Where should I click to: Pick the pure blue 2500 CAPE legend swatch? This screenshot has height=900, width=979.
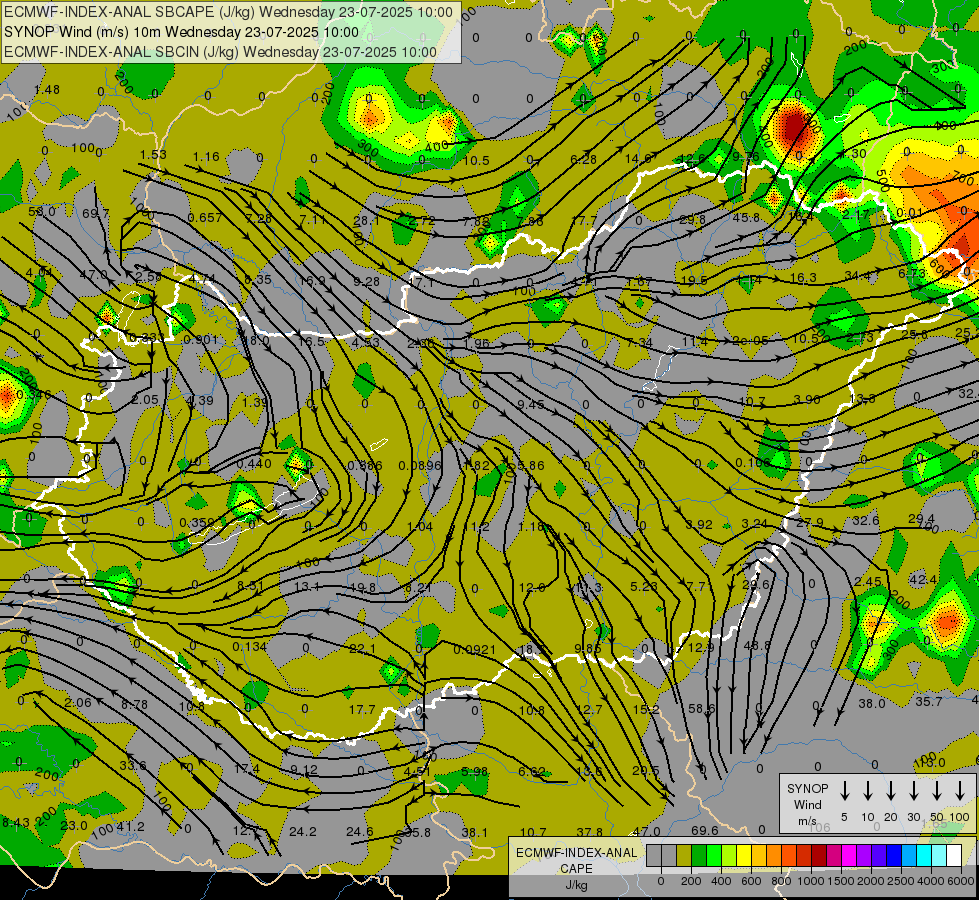tap(893, 856)
